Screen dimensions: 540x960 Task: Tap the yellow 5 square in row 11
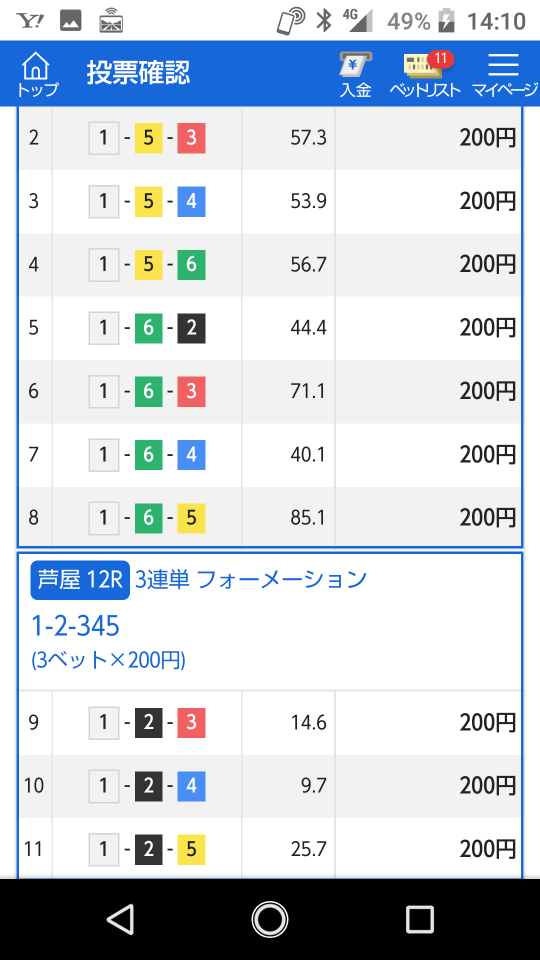[191, 850]
